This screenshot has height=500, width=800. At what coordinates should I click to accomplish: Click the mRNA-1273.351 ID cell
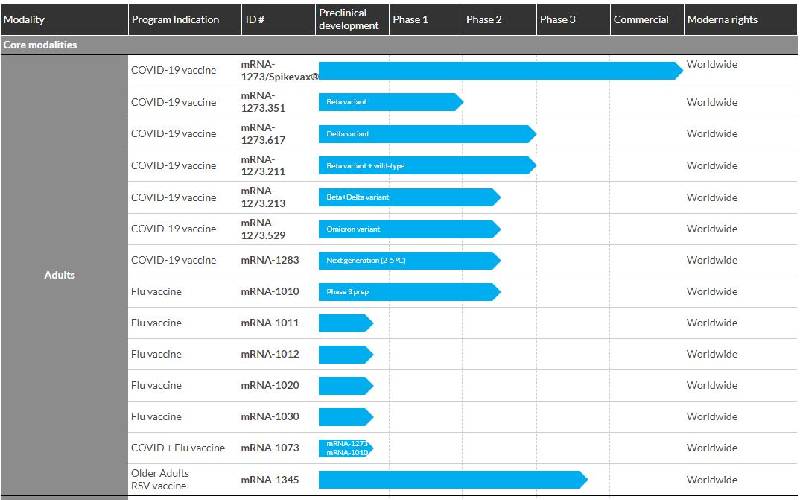[x=262, y=102]
